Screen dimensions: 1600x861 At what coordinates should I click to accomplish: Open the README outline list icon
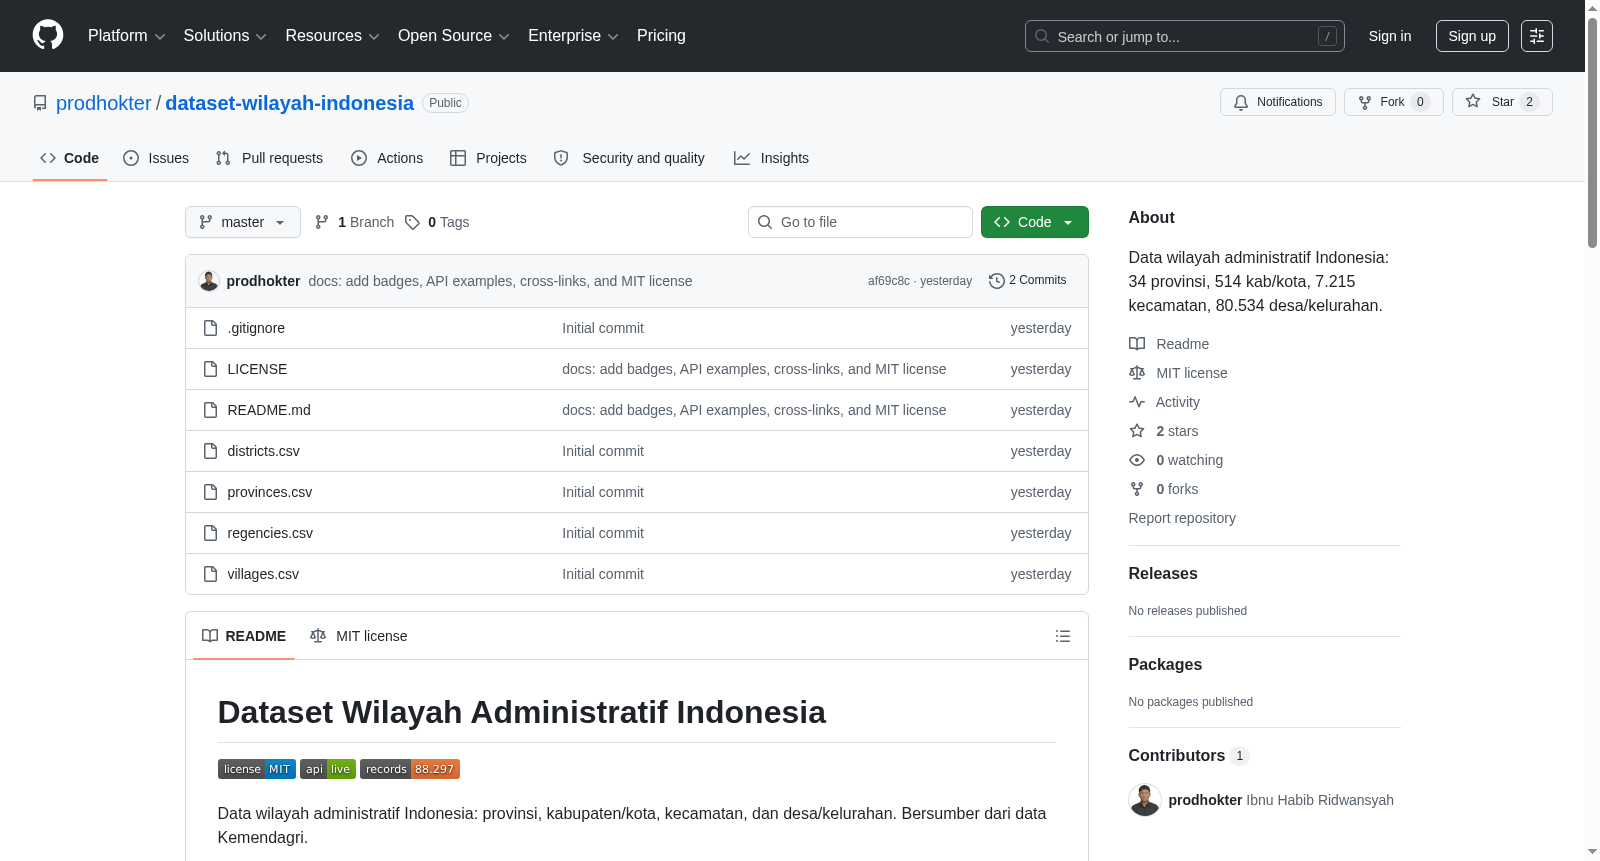[1063, 636]
